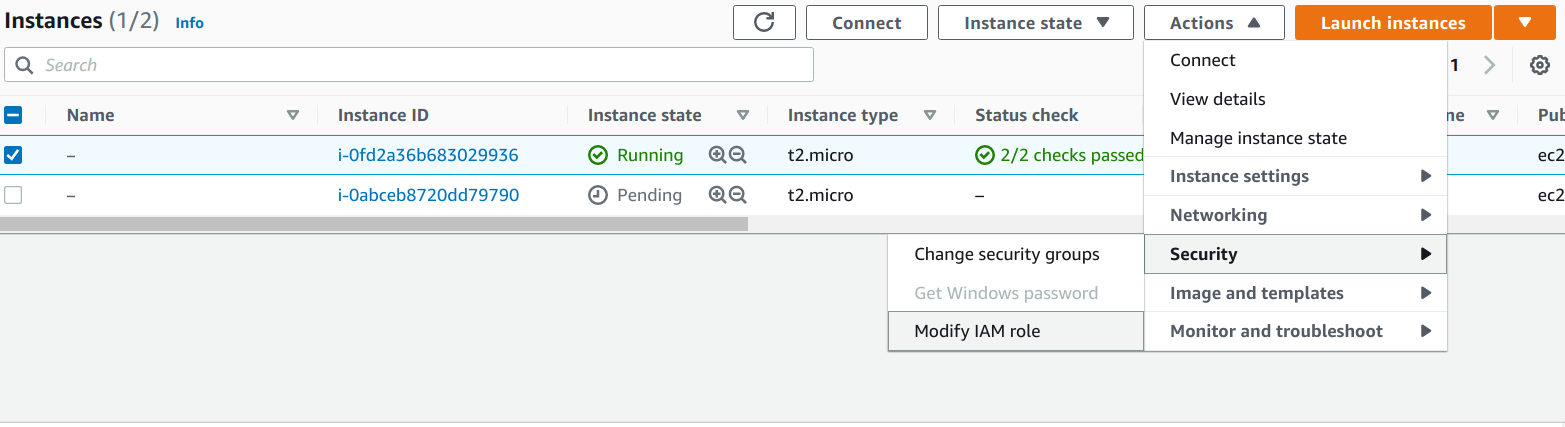This screenshot has height=427, width=1565.
Task: Click the Pending state text
Action: point(649,195)
